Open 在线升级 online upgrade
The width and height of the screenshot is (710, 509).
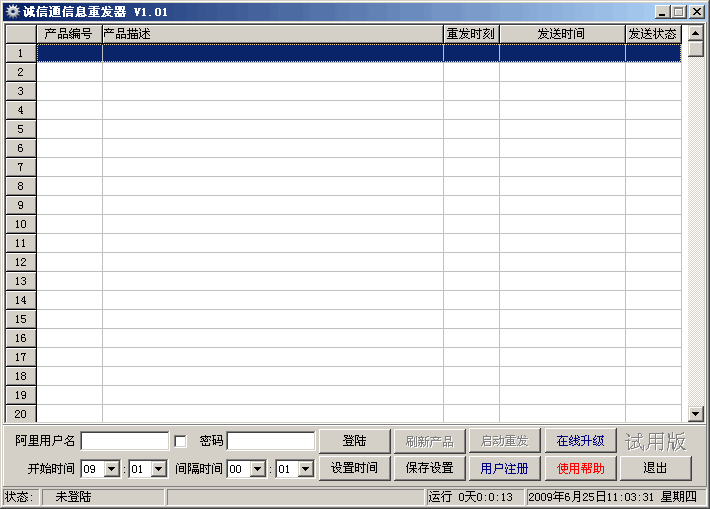tap(580, 441)
